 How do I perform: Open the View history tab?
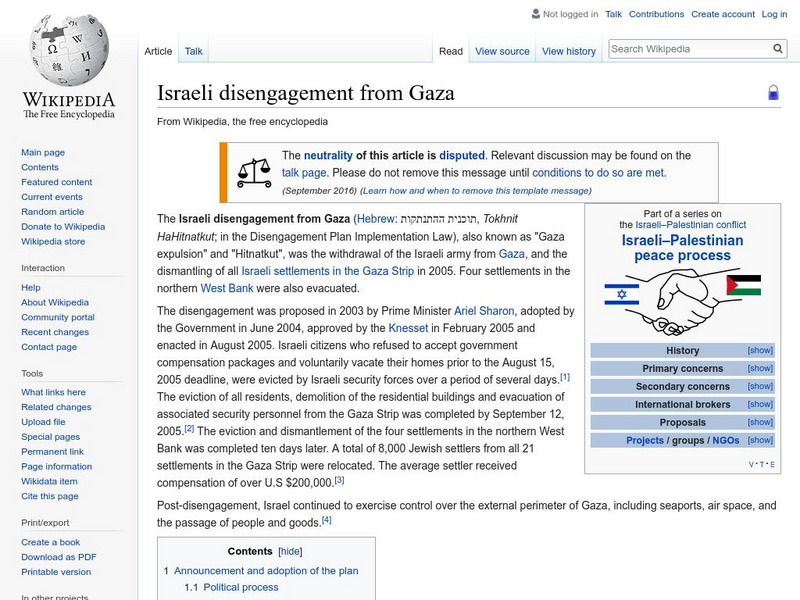click(569, 50)
